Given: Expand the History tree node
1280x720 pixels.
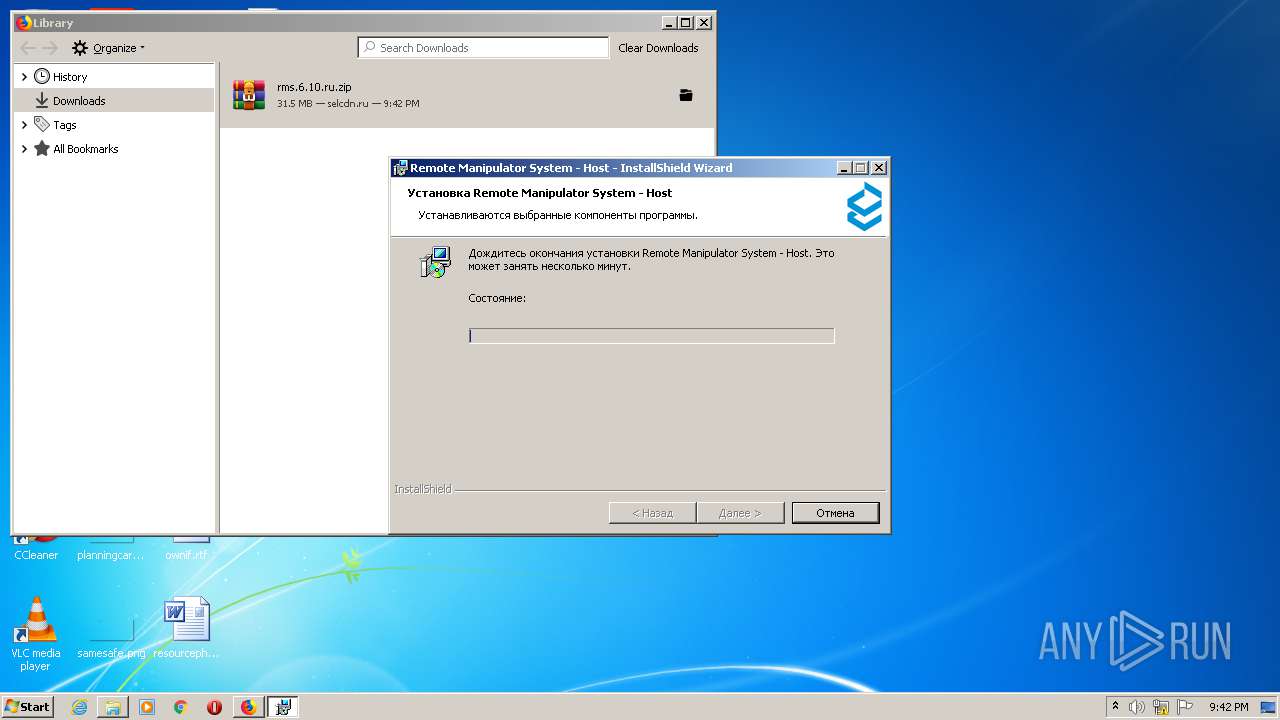Looking at the screenshot, I should point(24,77).
